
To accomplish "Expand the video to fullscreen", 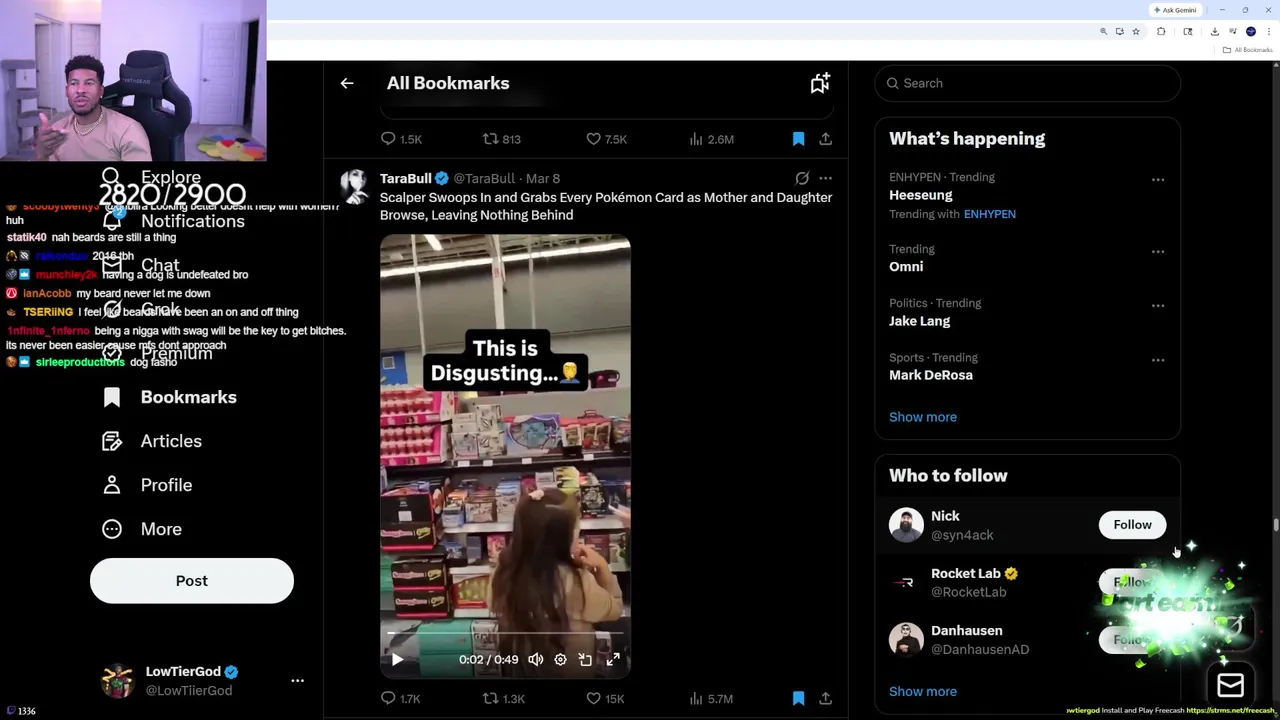I will [x=613, y=659].
